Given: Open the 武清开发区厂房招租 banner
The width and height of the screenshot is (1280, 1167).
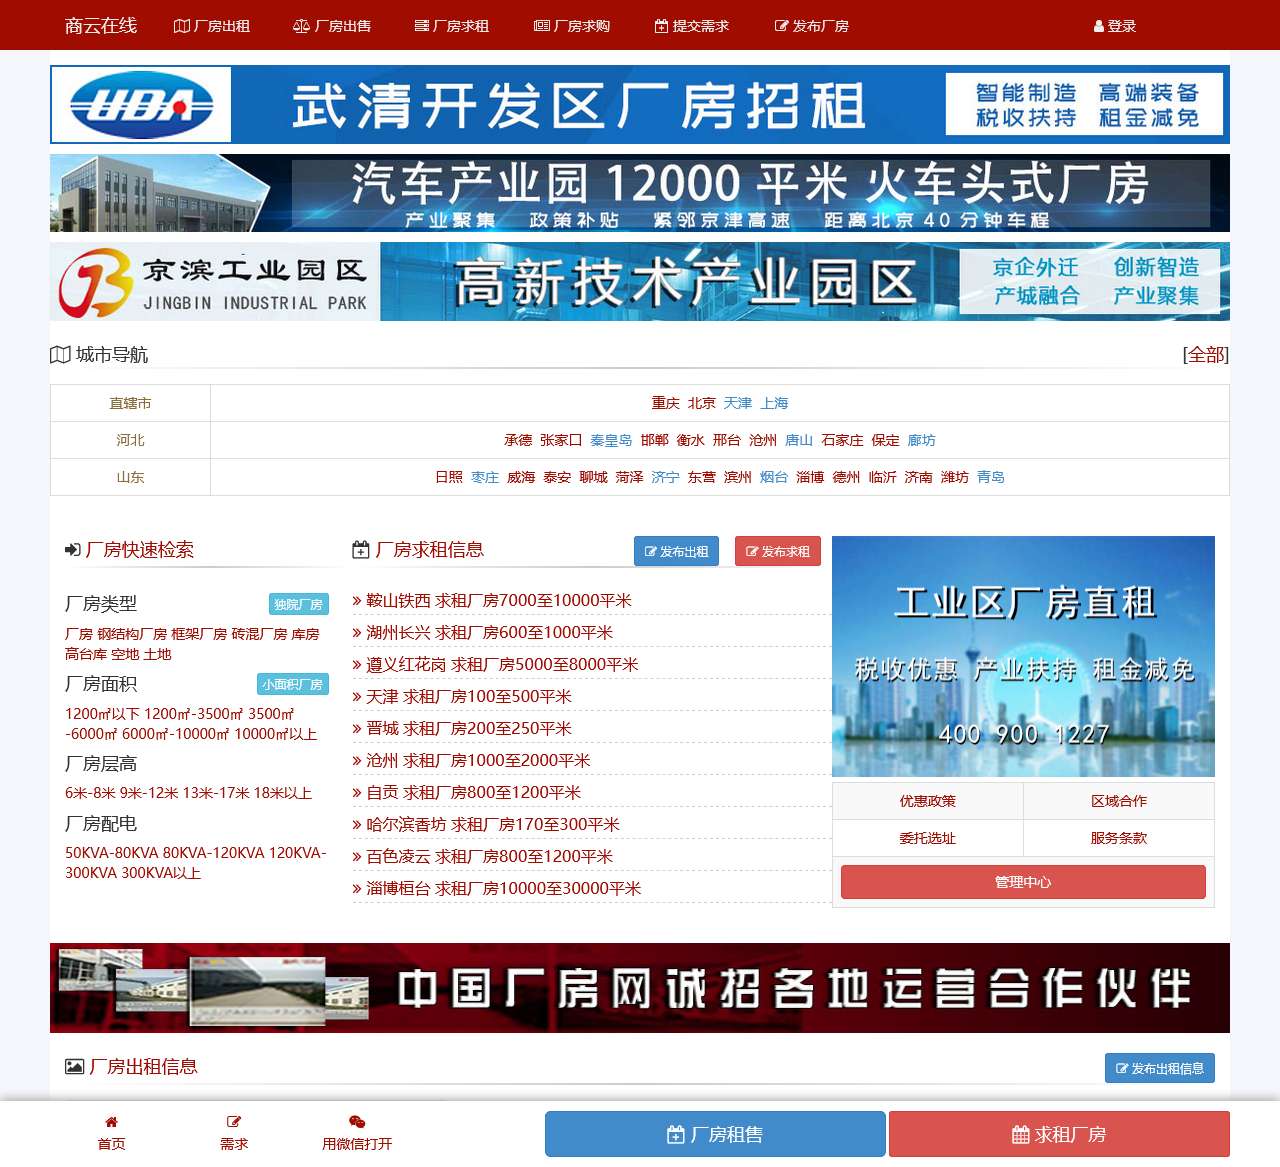Looking at the screenshot, I should (x=640, y=105).
